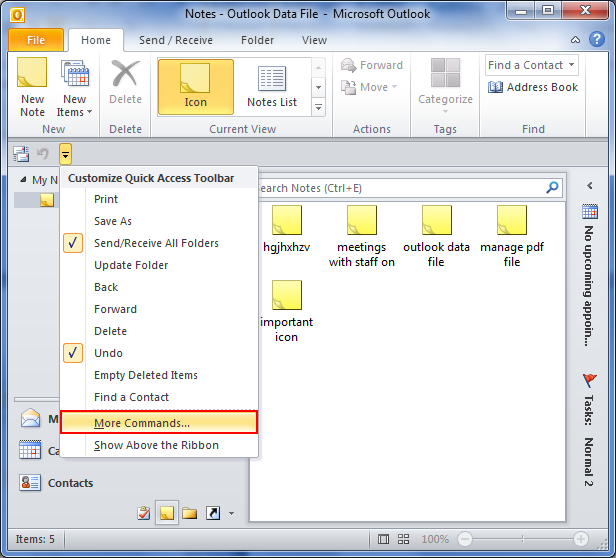The width and height of the screenshot is (616, 558).
Task: Click Customize Quick Access Toolbar arrow
Action: (65, 154)
